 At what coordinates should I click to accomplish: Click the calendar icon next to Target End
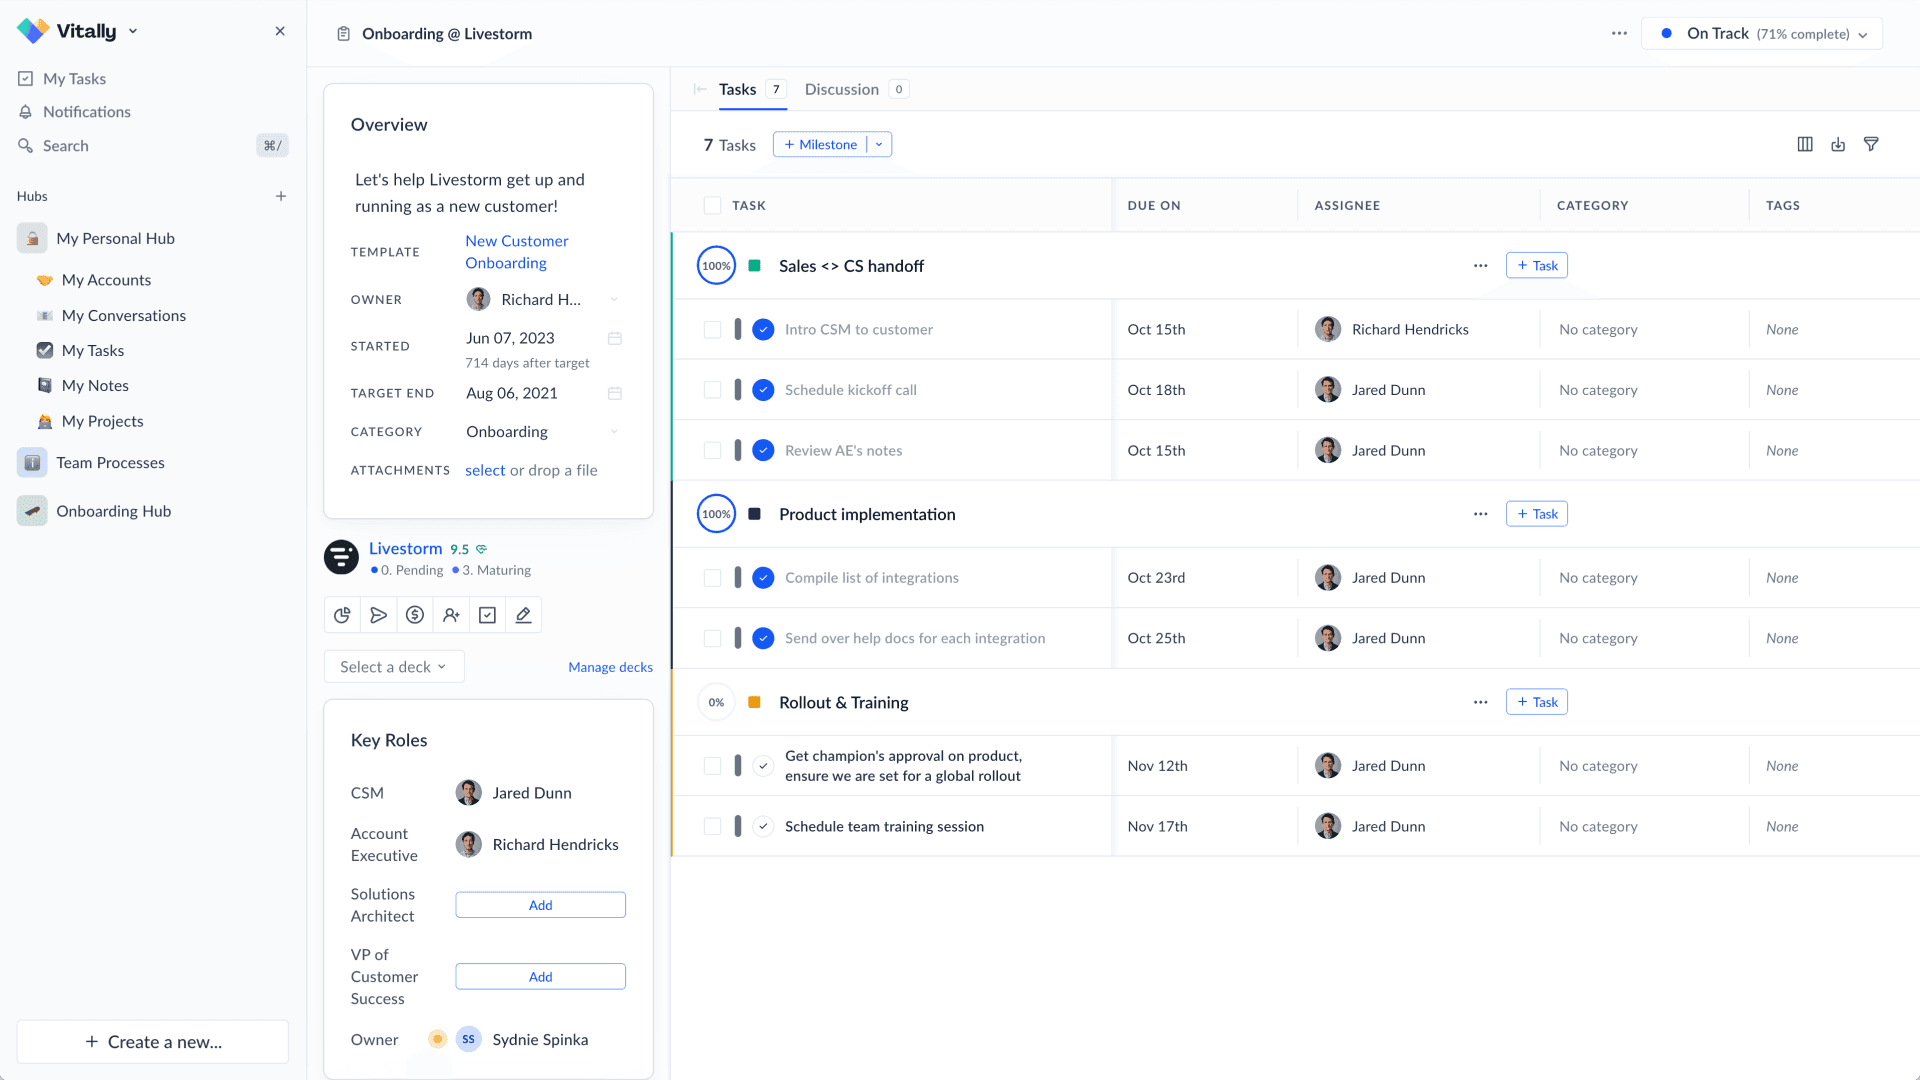click(615, 393)
